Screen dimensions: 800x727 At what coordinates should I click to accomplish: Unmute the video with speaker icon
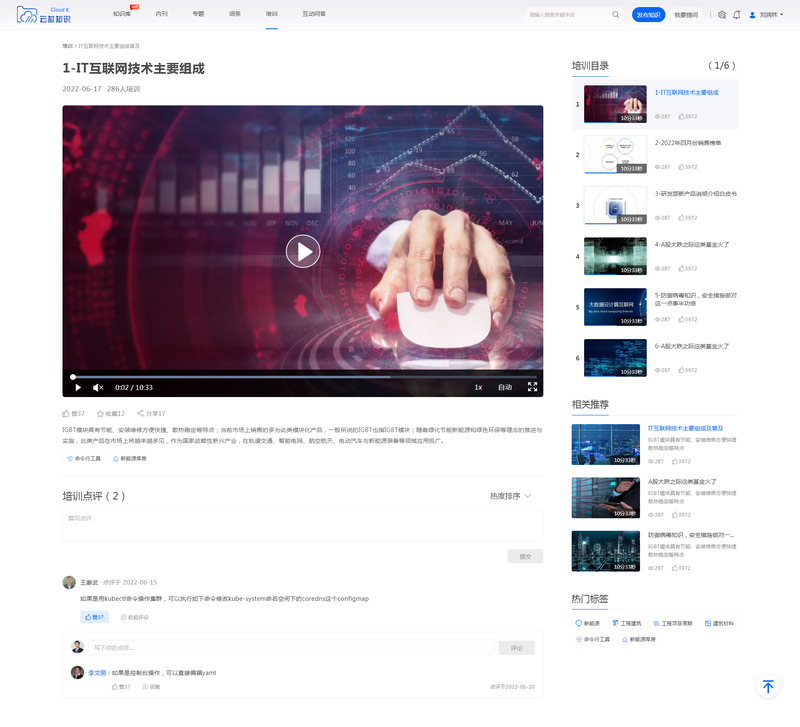pos(98,387)
